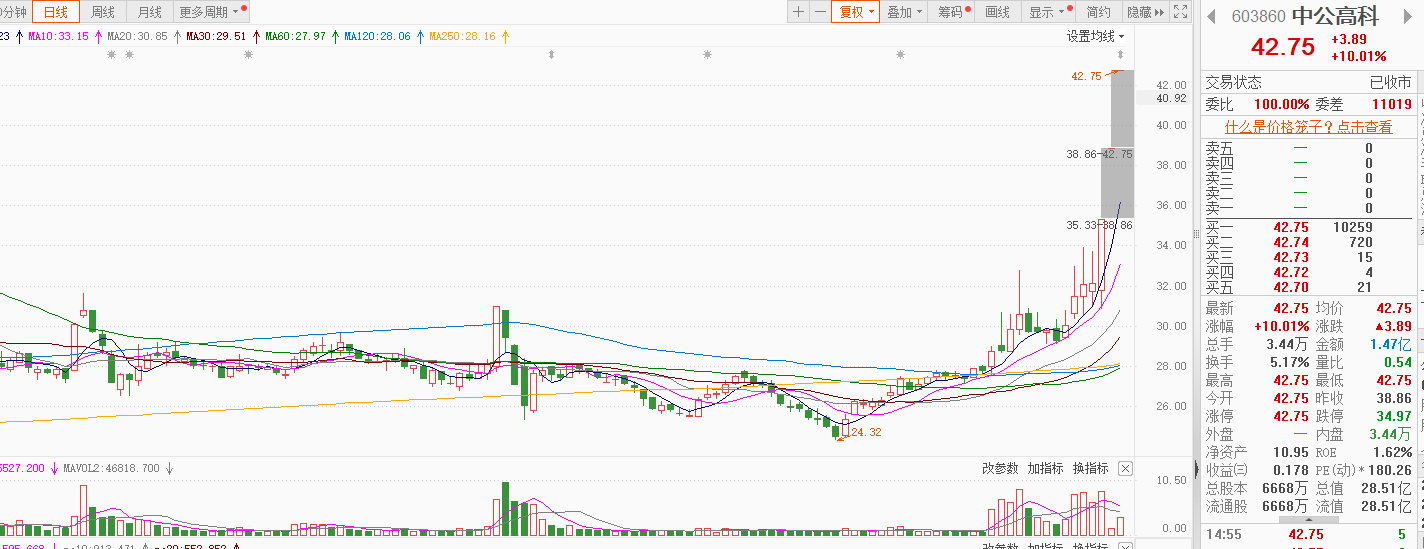Open the 显示 display dropdown

(x=1048, y=12)
